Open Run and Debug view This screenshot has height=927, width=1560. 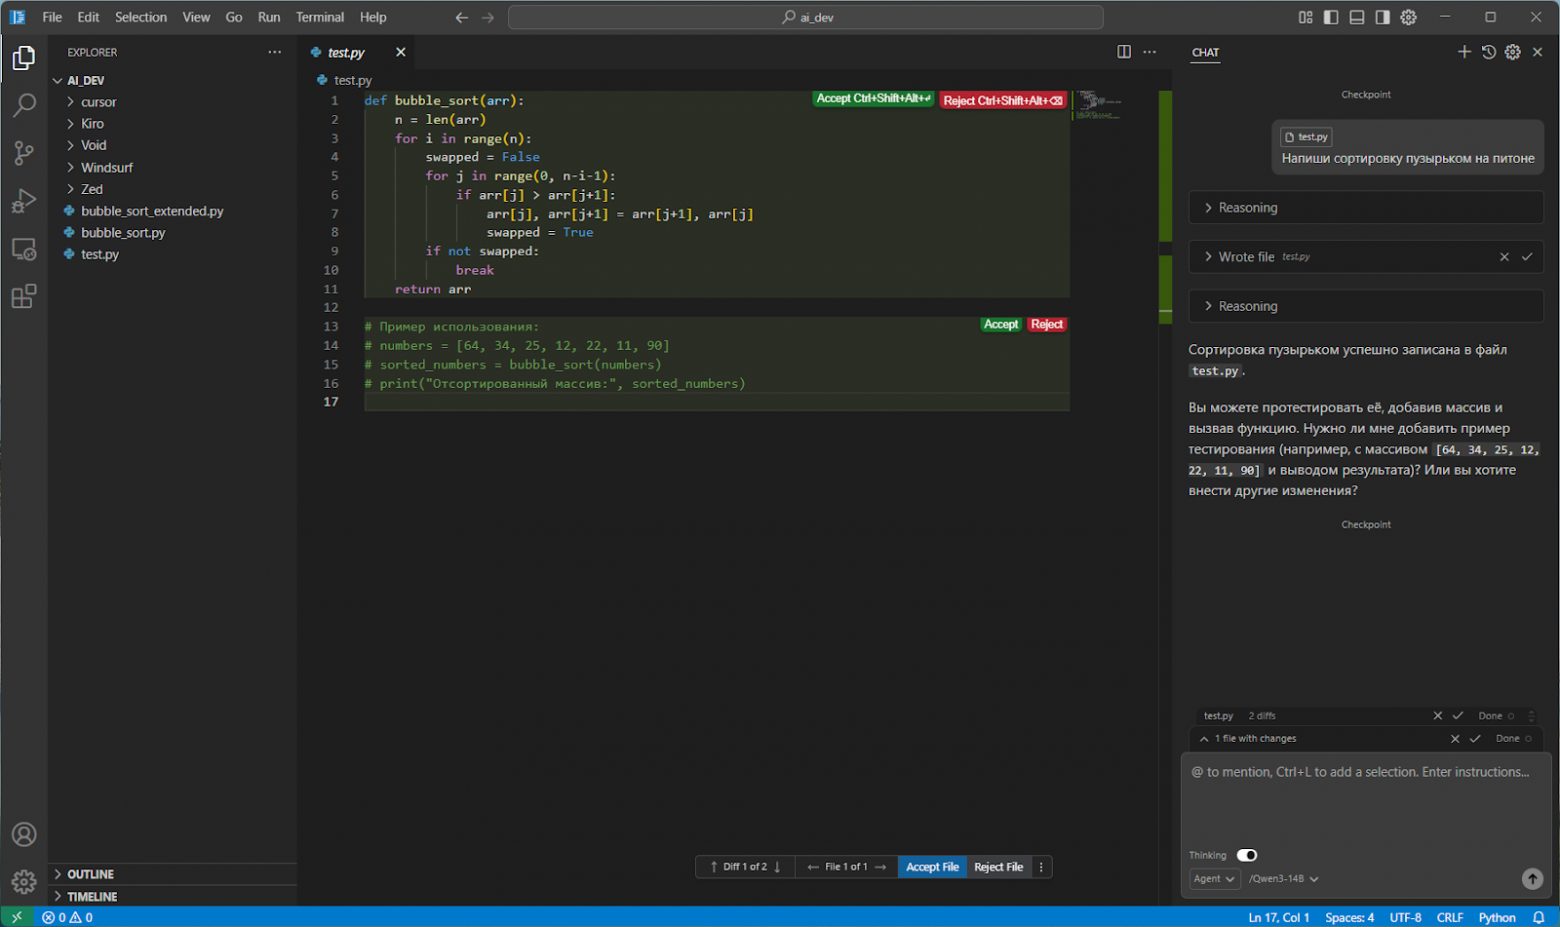pos(24,201)
